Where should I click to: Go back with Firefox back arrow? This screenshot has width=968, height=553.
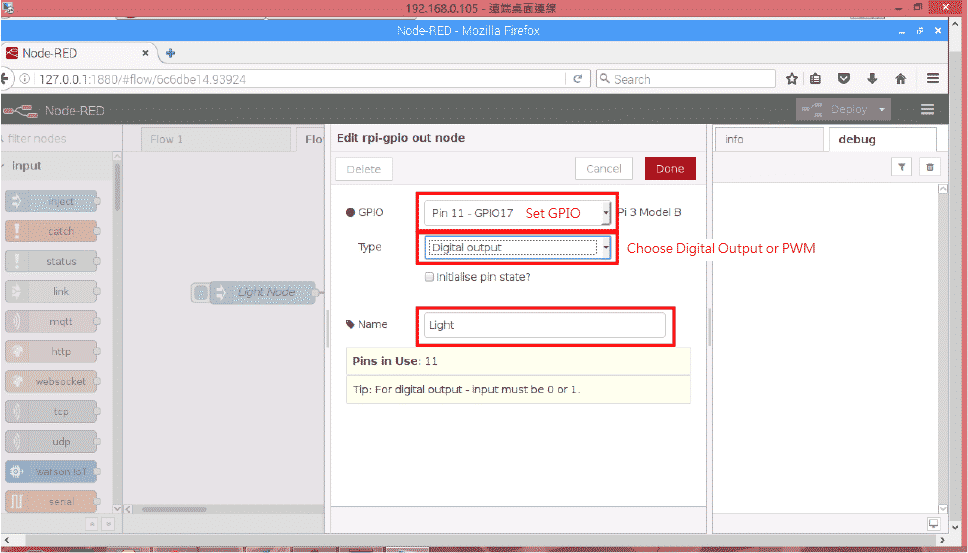(6, 79)
